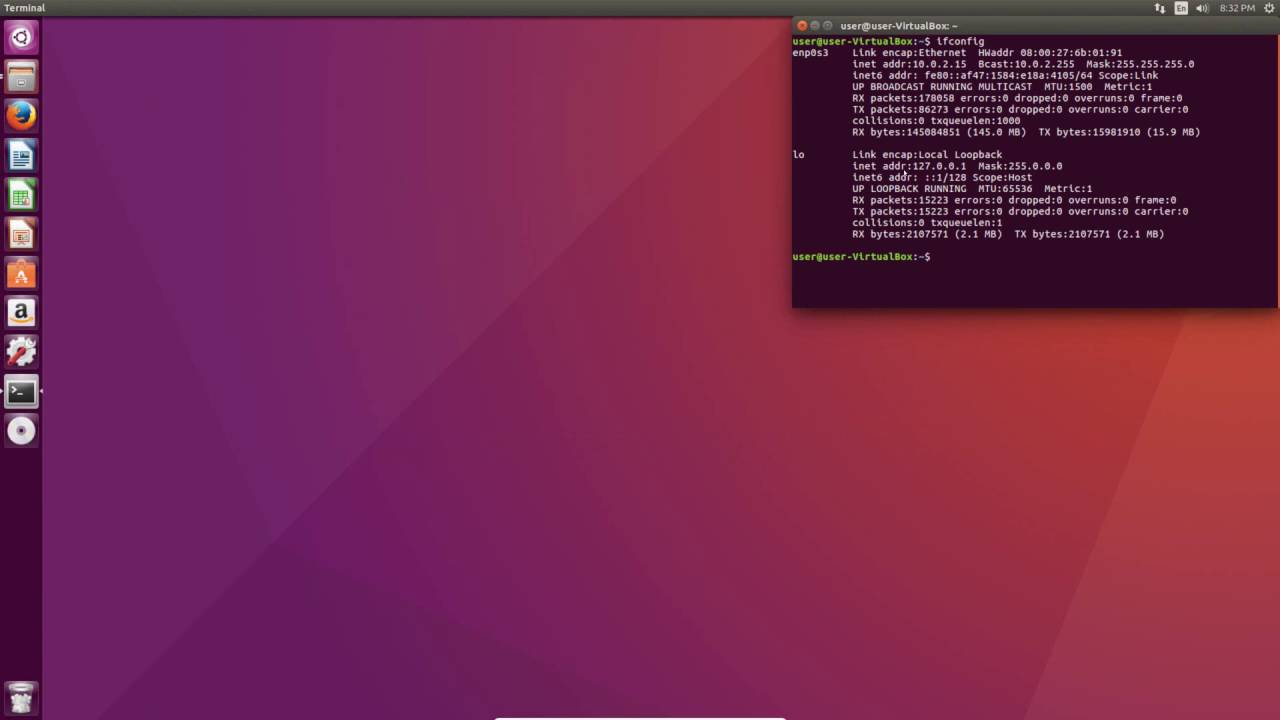
Task: Click the inet6 addr fe80 Scope:Link line
Action: click(1005, 75)
